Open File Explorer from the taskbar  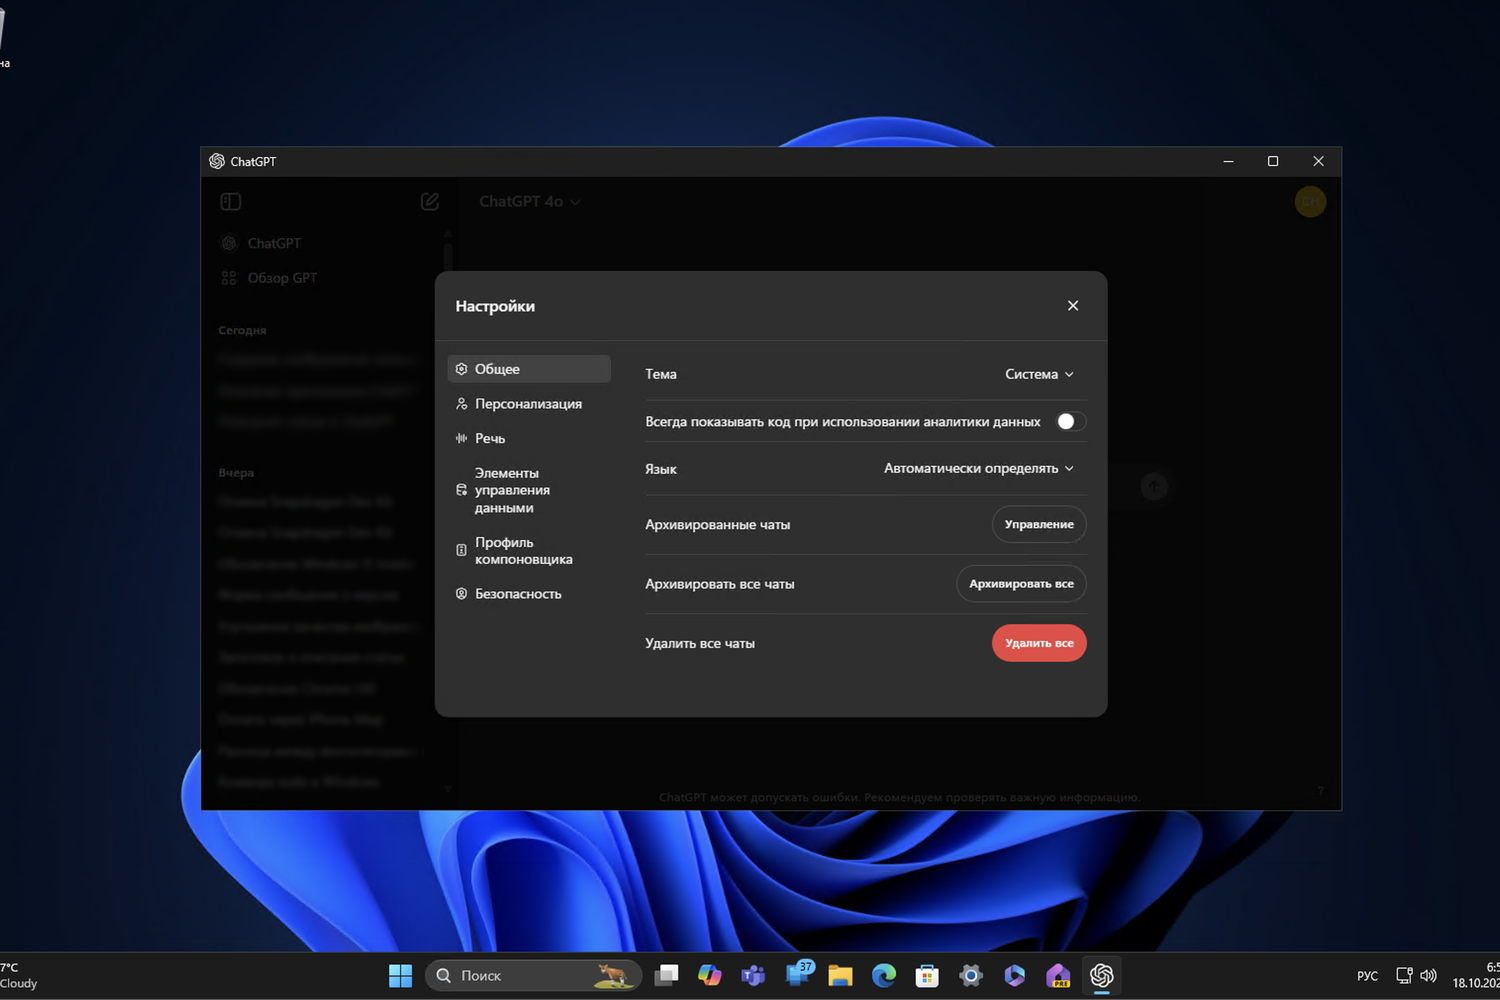click(x=840, y=976)
